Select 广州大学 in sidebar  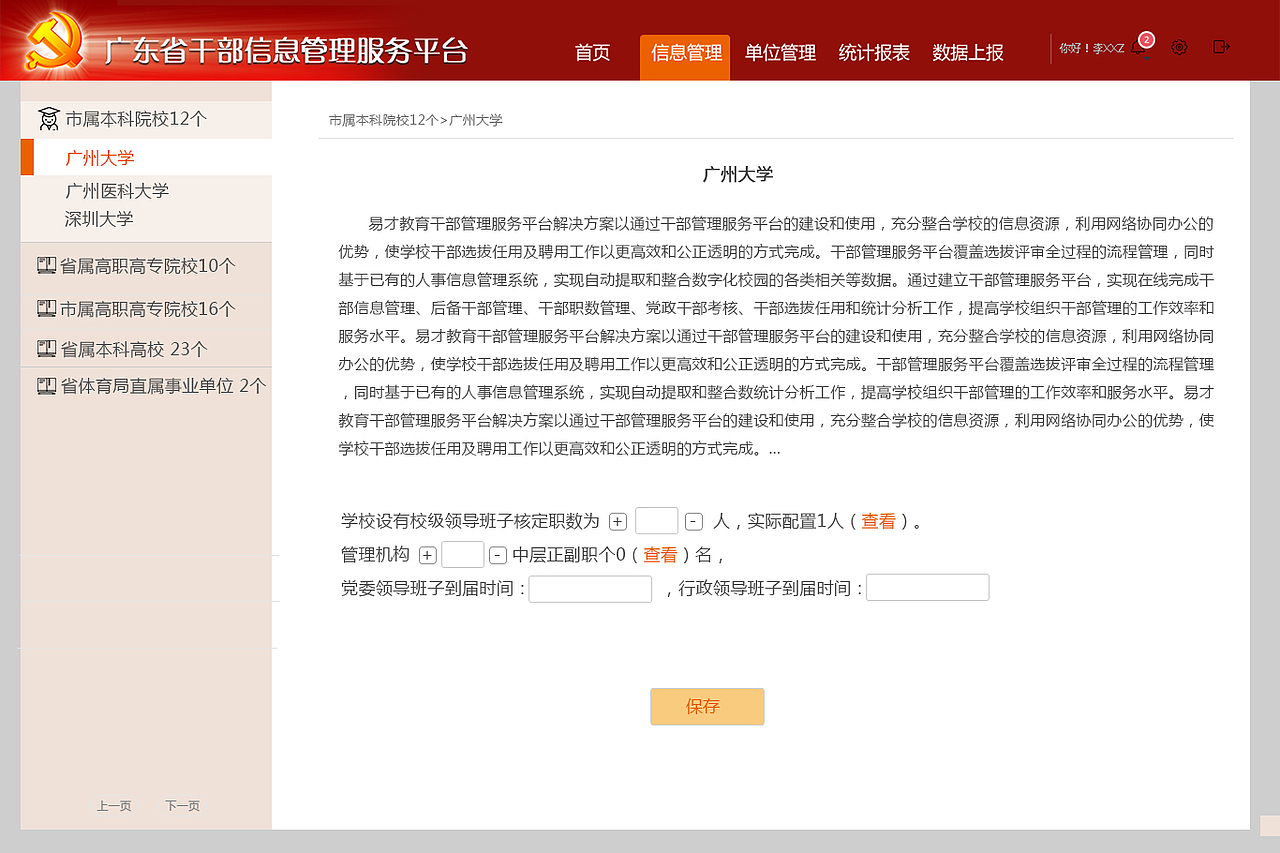[x=146, y=157]
